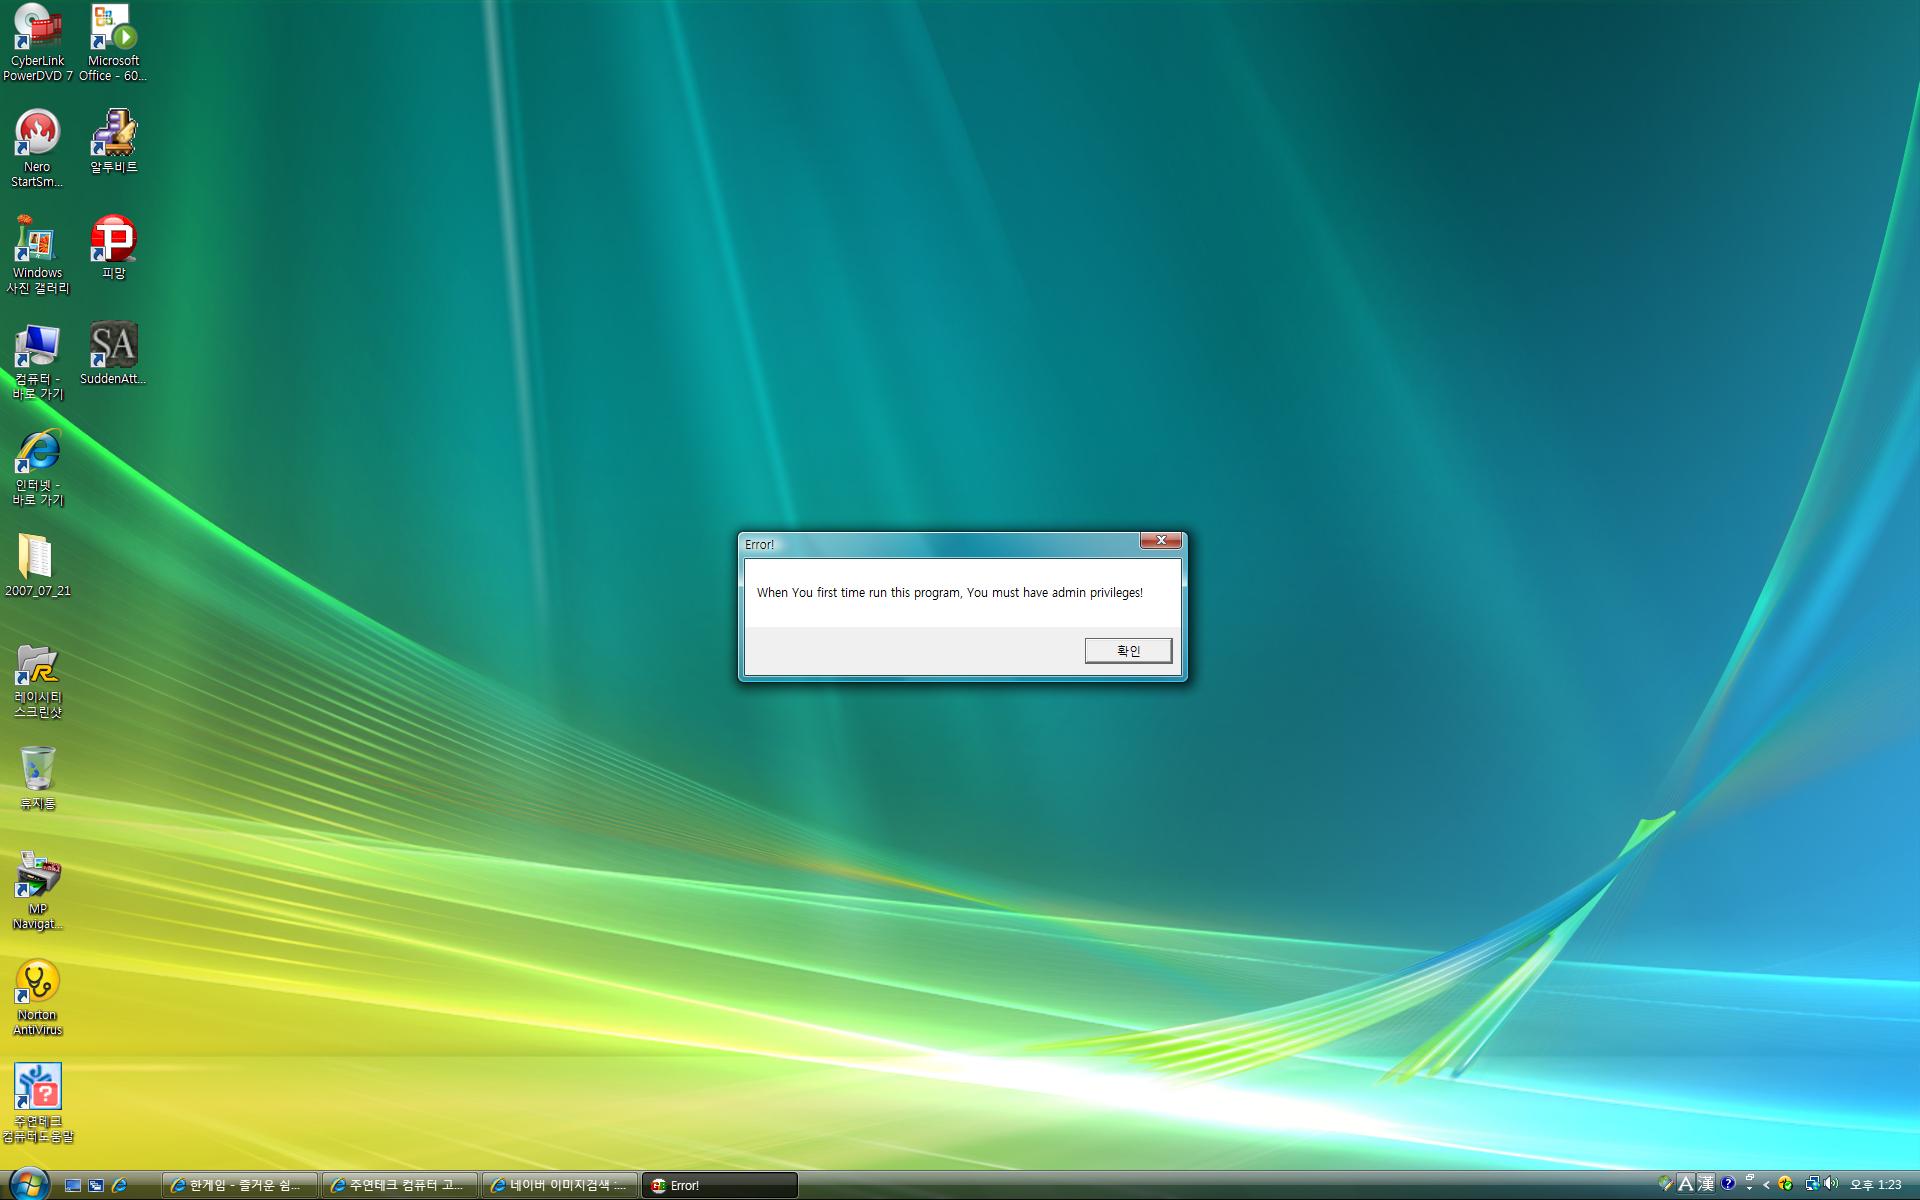This screenshot has width=1920, height=1200.
Task: Close the Error! dialog window
Action: [x=1161, y=541]
